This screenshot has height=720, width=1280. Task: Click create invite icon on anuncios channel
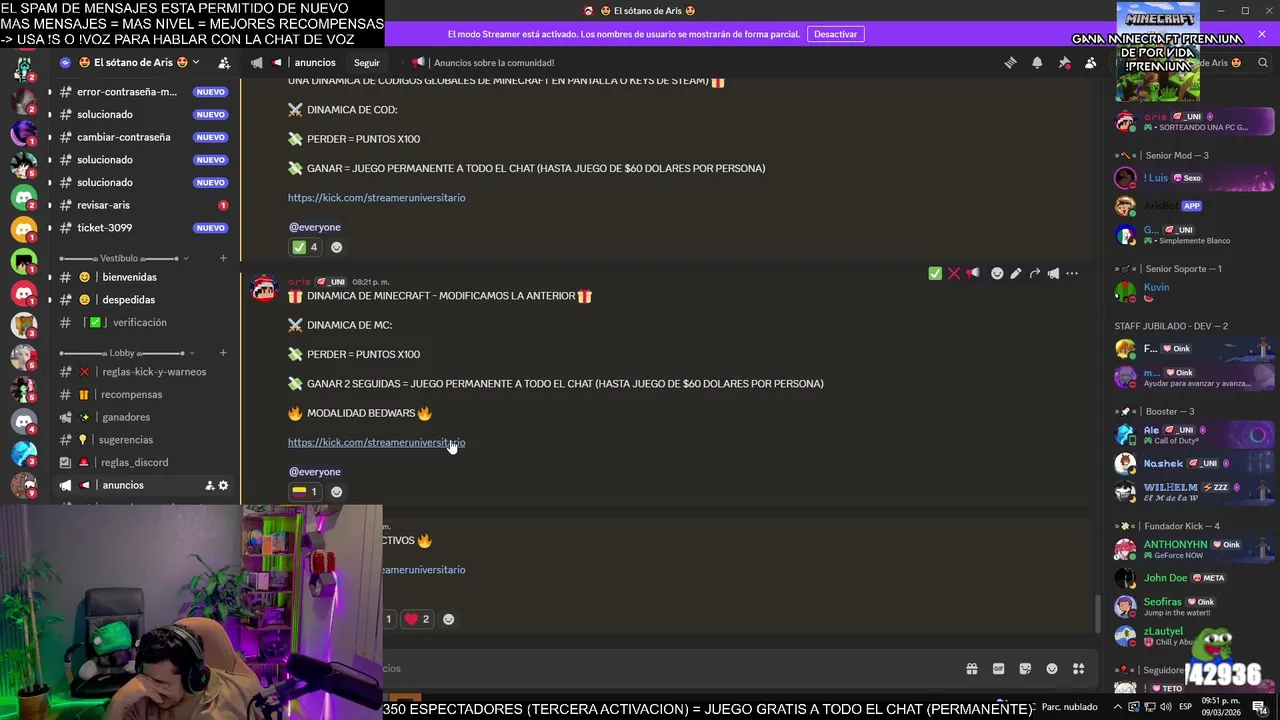point(210,485)
